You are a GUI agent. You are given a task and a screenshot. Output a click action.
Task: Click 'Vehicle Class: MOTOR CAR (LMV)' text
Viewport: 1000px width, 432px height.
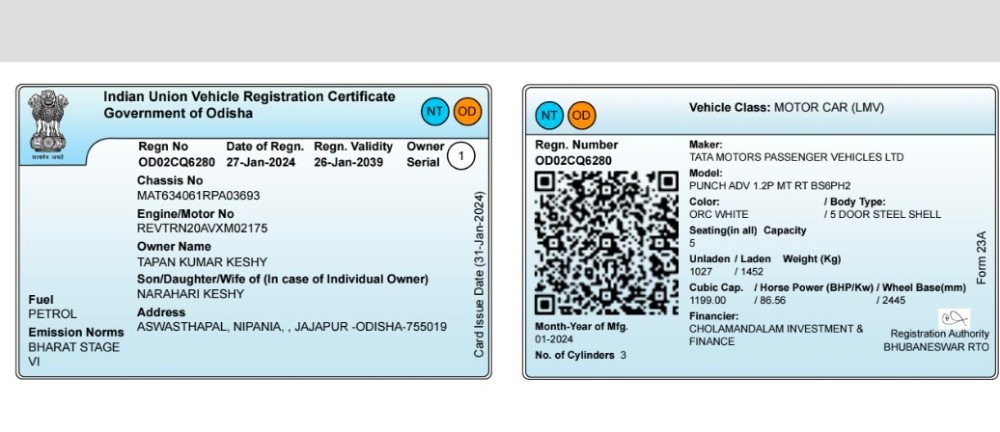(786, 108)
